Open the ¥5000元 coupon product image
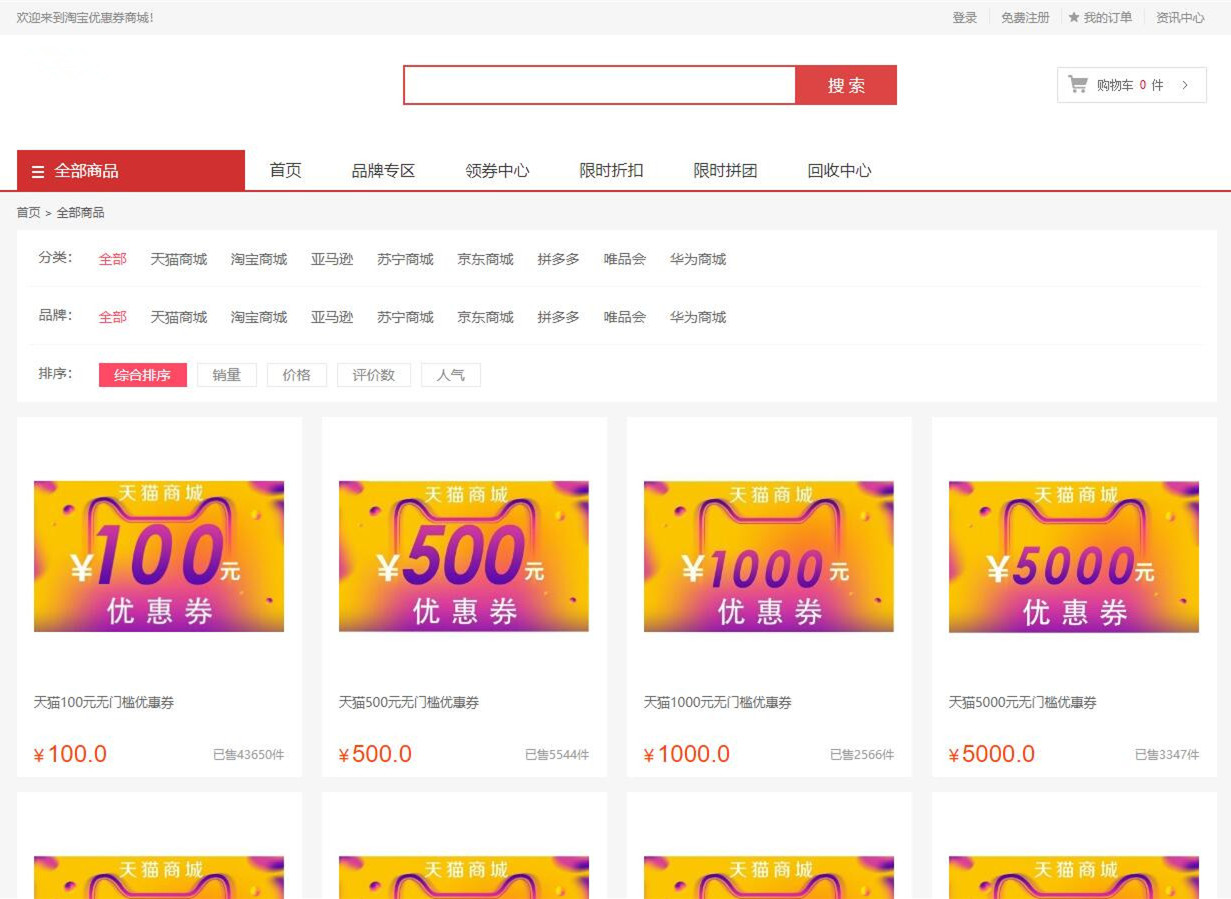The image size is (1231, 899). point(1074,556)
